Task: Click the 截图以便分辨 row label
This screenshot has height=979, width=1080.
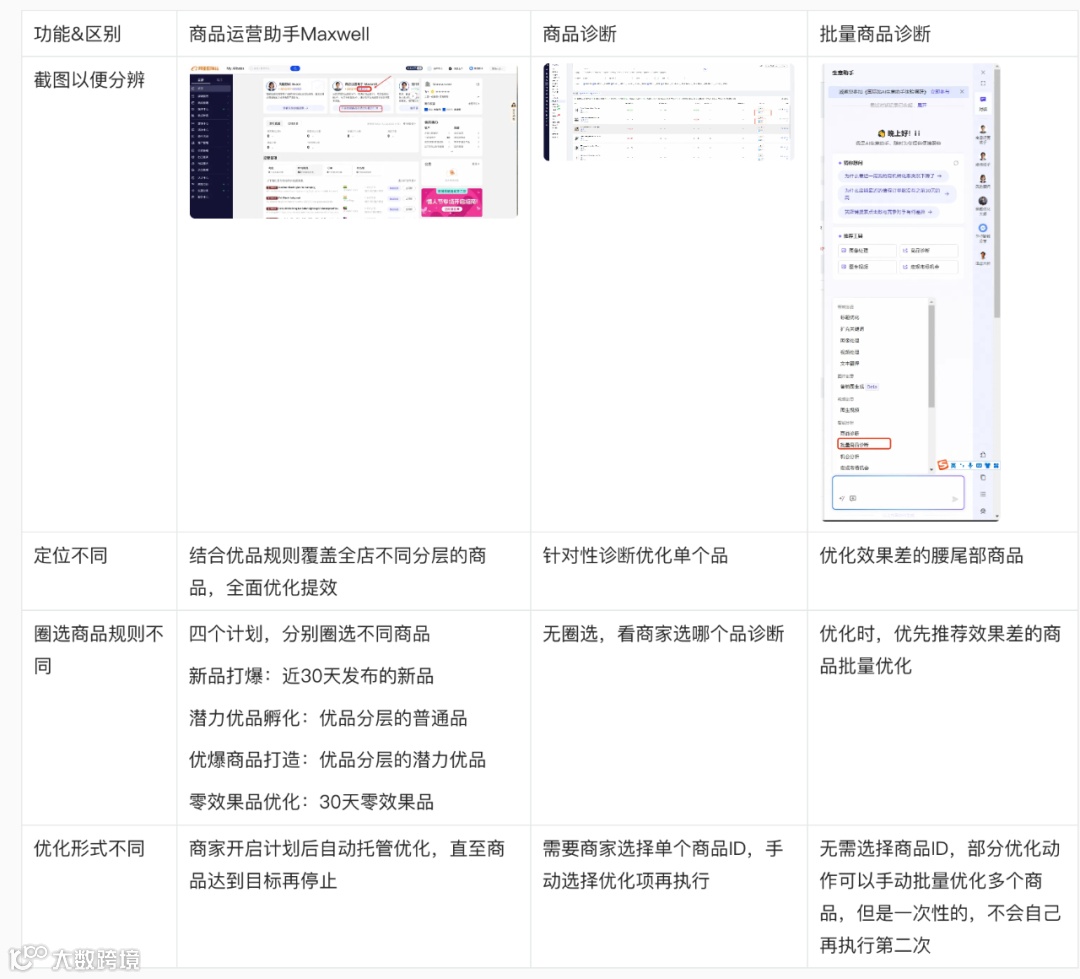Action: pyautogui.click(x=90, y=80)
